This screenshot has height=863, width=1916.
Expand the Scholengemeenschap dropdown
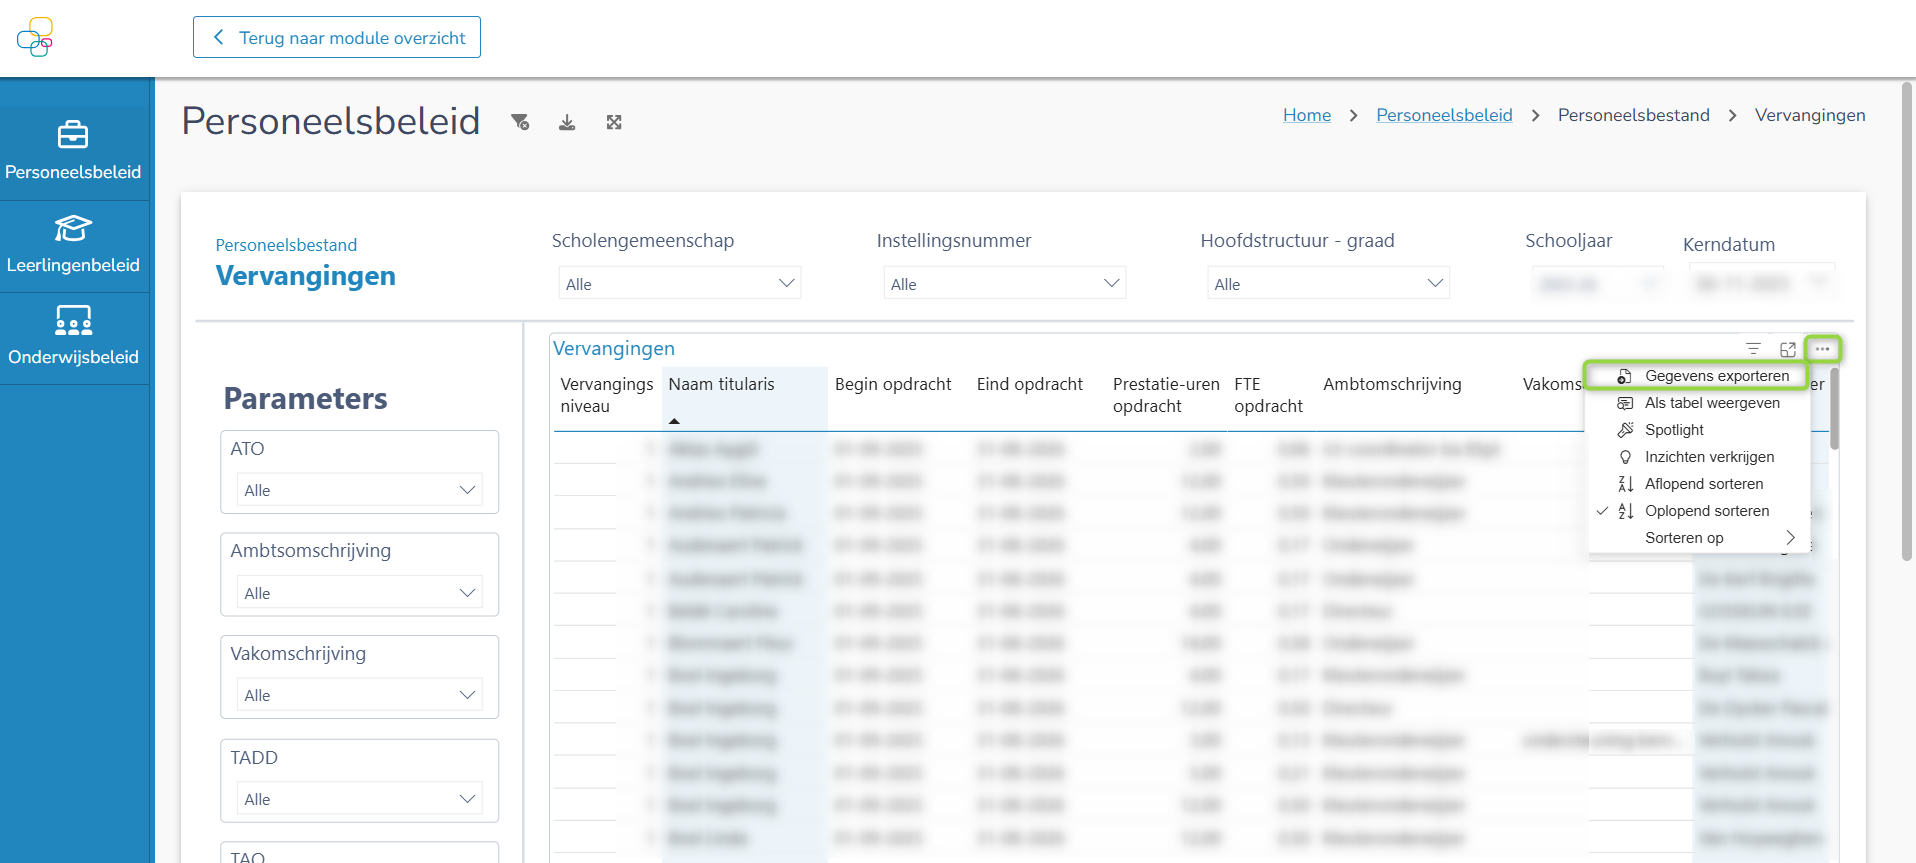point(680,284)
